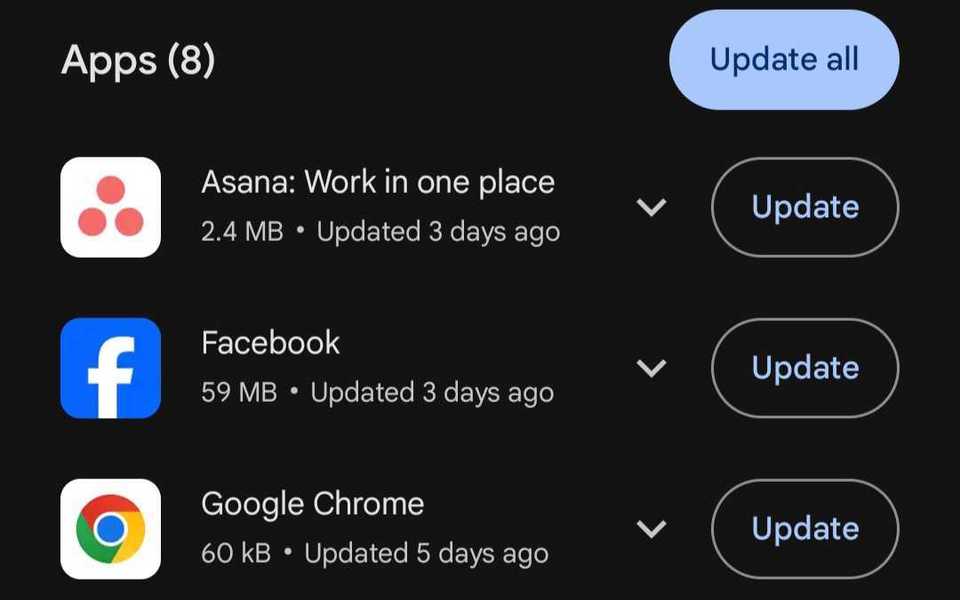Update the Google Chrome app
This screenshot has width=960, height=600.
805,529
